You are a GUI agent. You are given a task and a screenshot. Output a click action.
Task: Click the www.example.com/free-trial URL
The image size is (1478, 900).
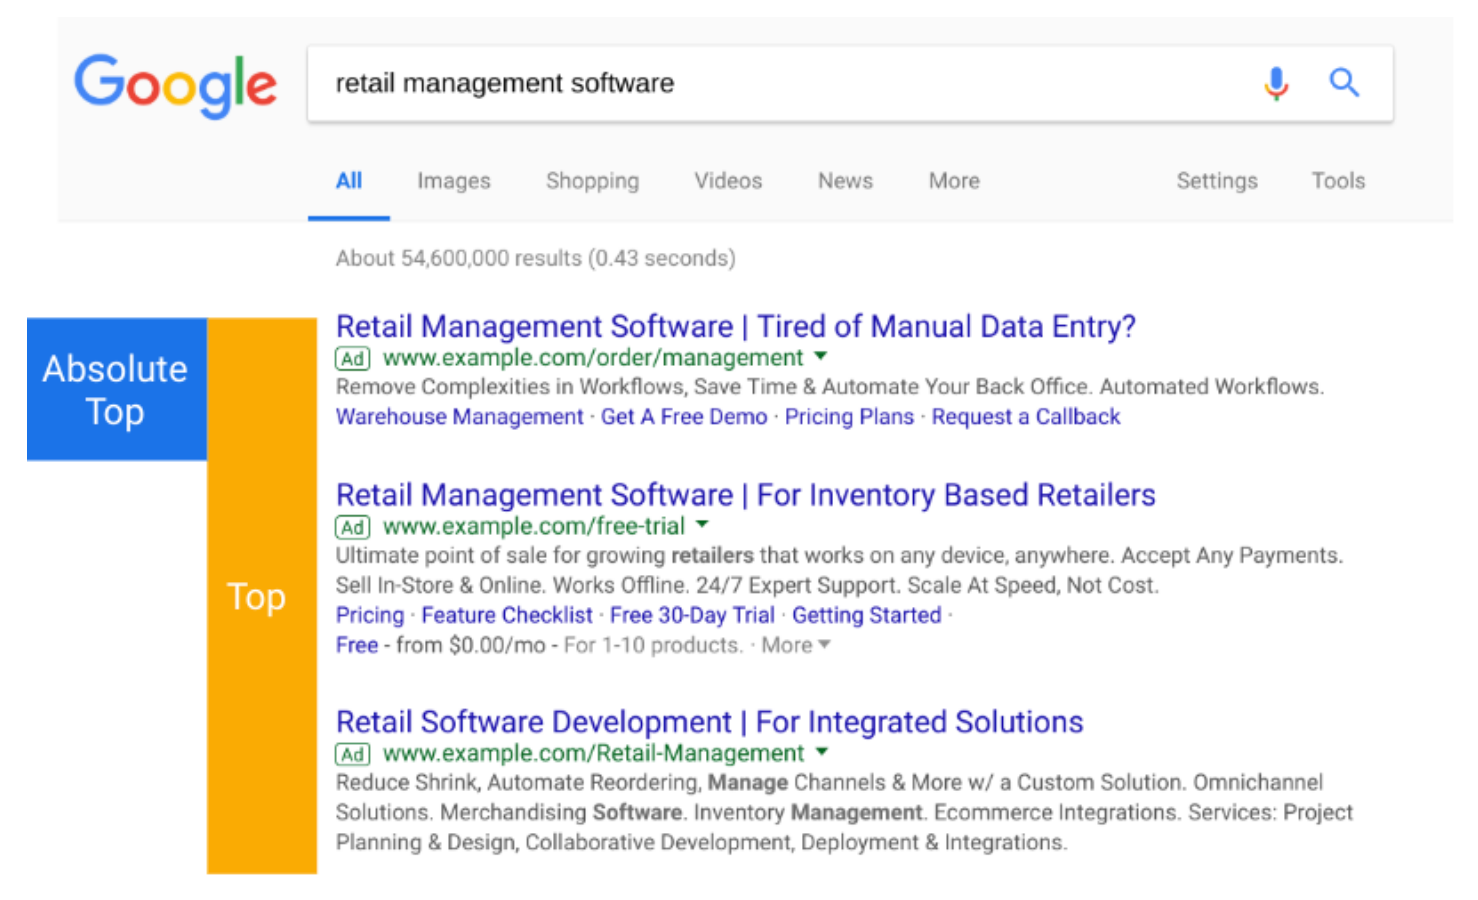(534, 527)
